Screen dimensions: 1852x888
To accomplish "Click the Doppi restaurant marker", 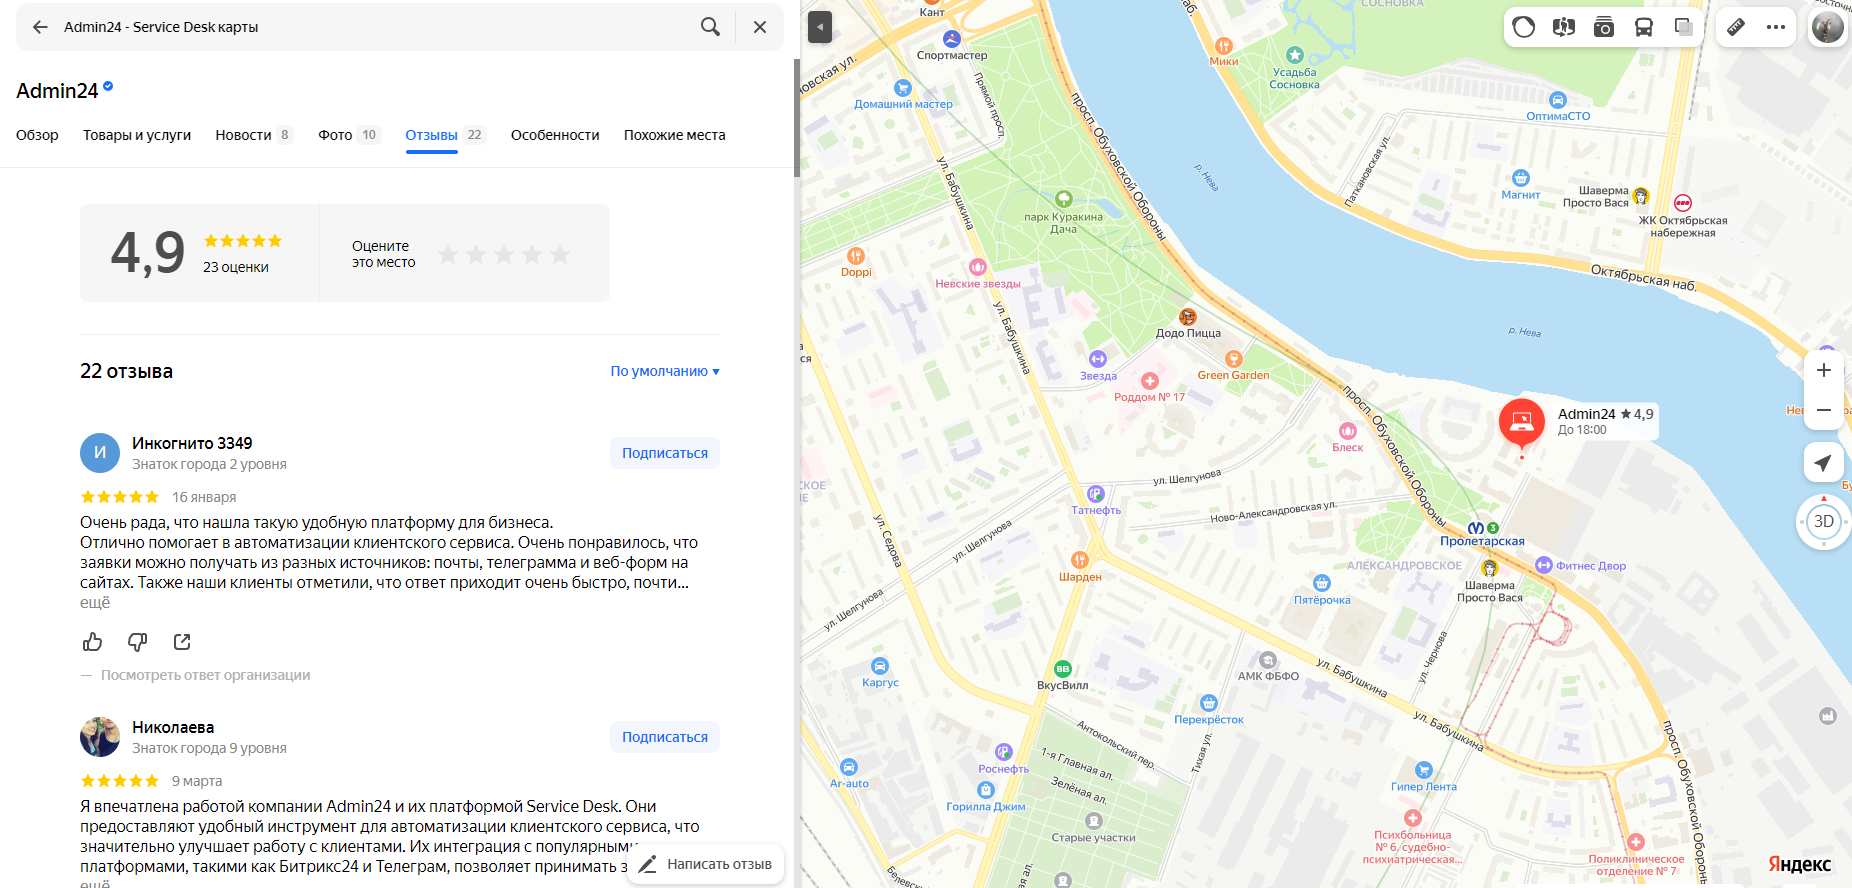I will [x=856, y=256].
